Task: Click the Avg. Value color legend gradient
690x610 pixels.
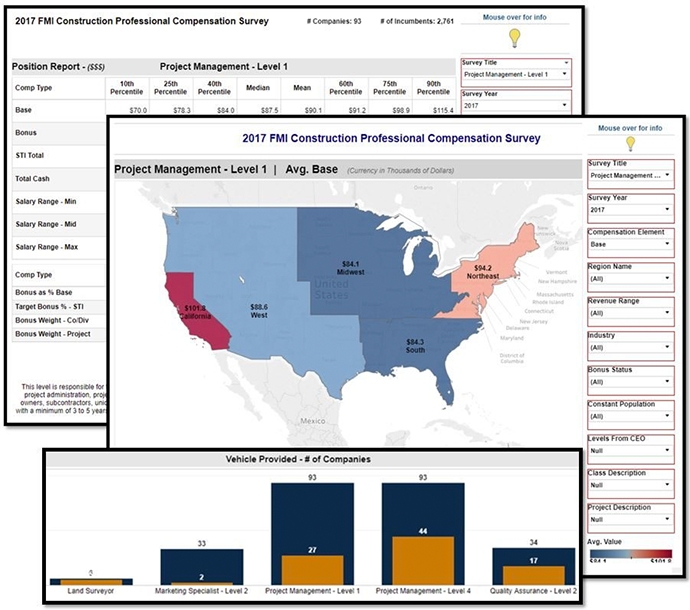Action: point(631,554)
